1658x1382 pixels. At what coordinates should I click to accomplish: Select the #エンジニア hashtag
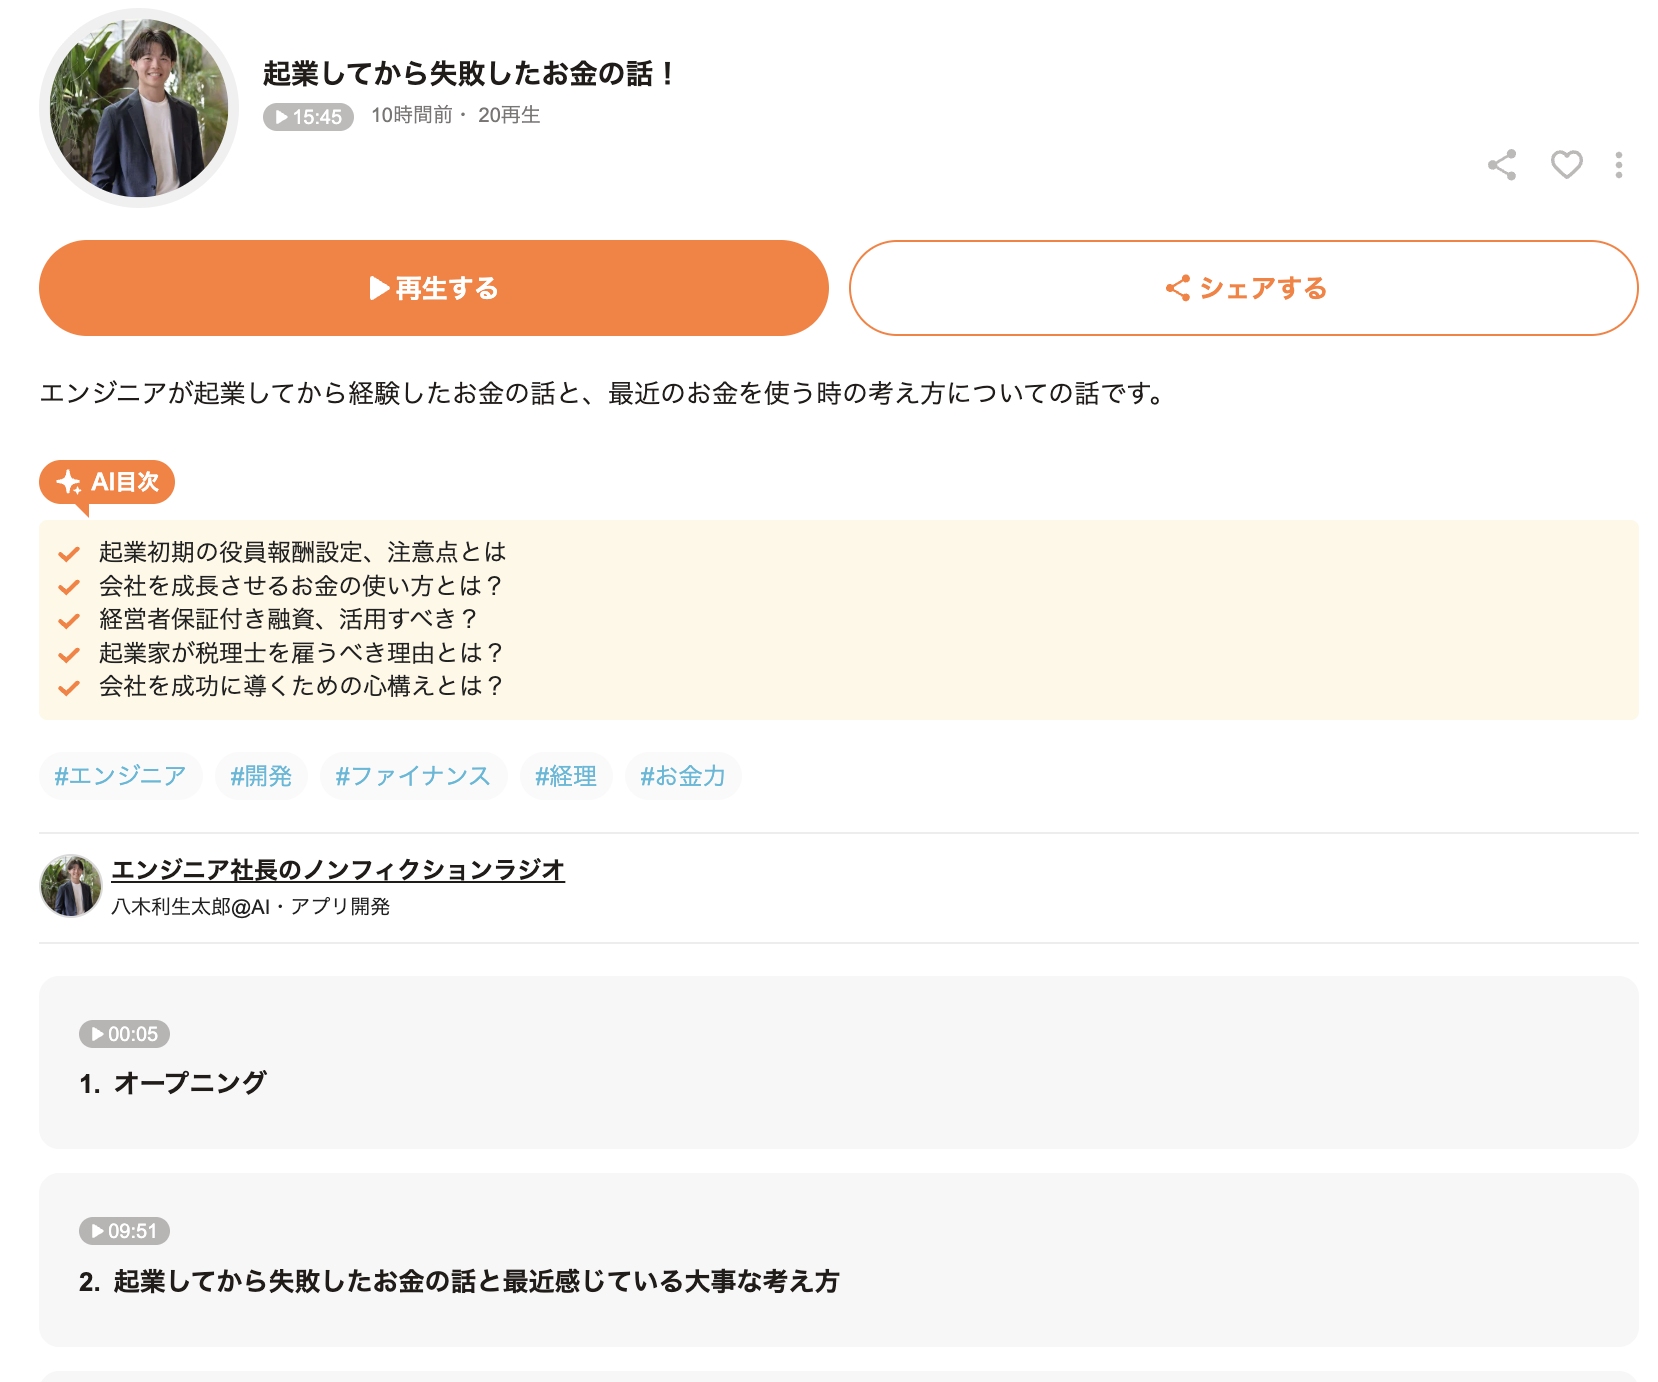(x=120, y=776)
